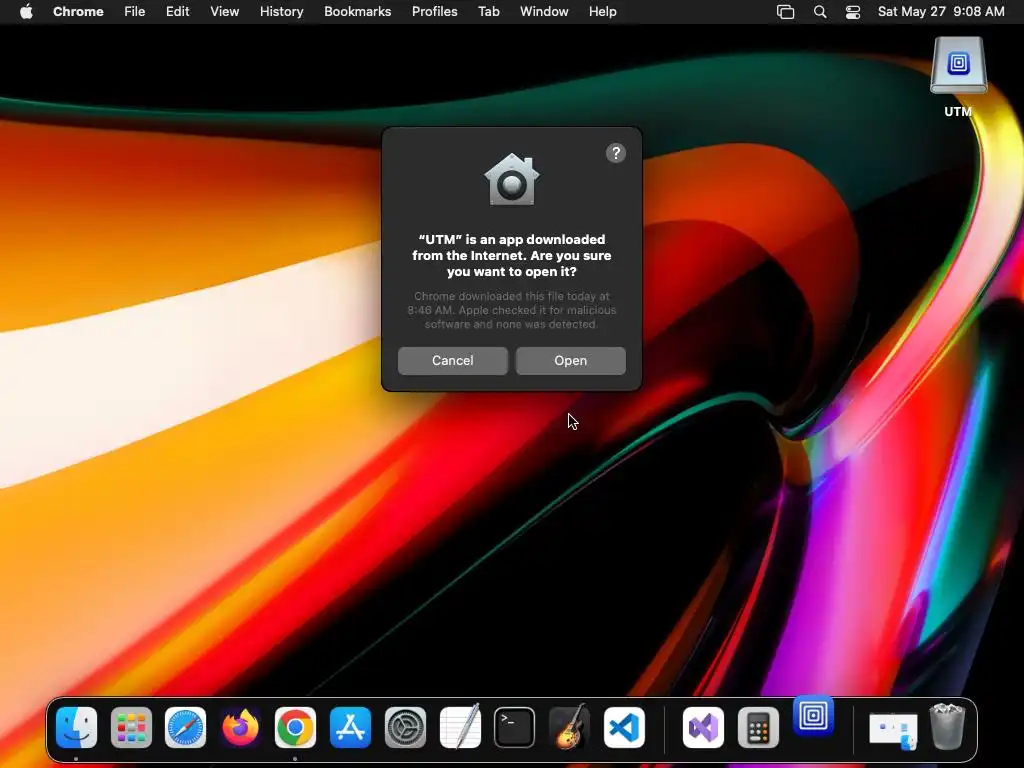Open the Bookmarks menu
The height and width of the screenshot is (768, 1024).
(357, 11)
